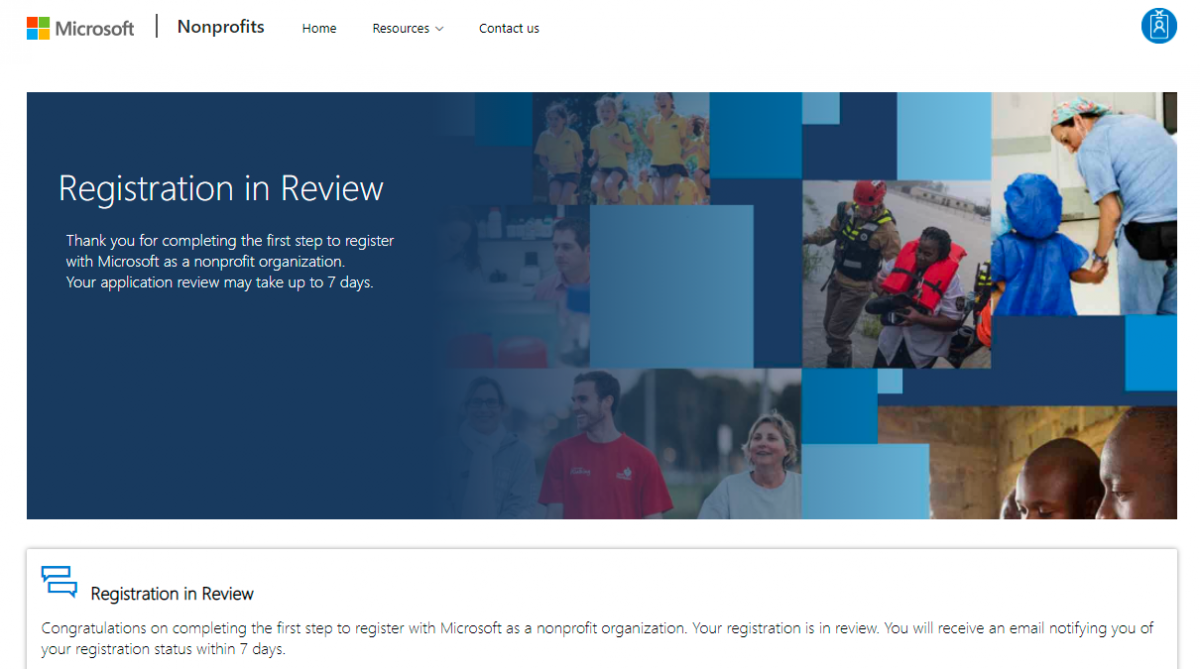Screen dimensions: 1200x669
Task: Click the large Registration in Review banner heading
Action: point(221,189)
